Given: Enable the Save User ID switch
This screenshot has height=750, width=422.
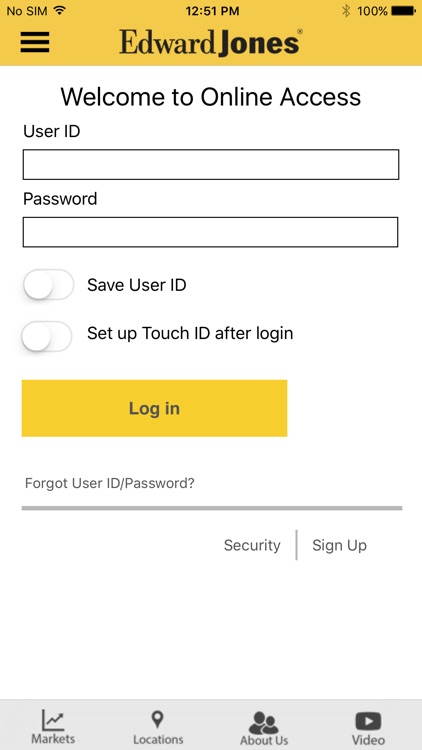Looking at the screenshot, I should [48, 285].
